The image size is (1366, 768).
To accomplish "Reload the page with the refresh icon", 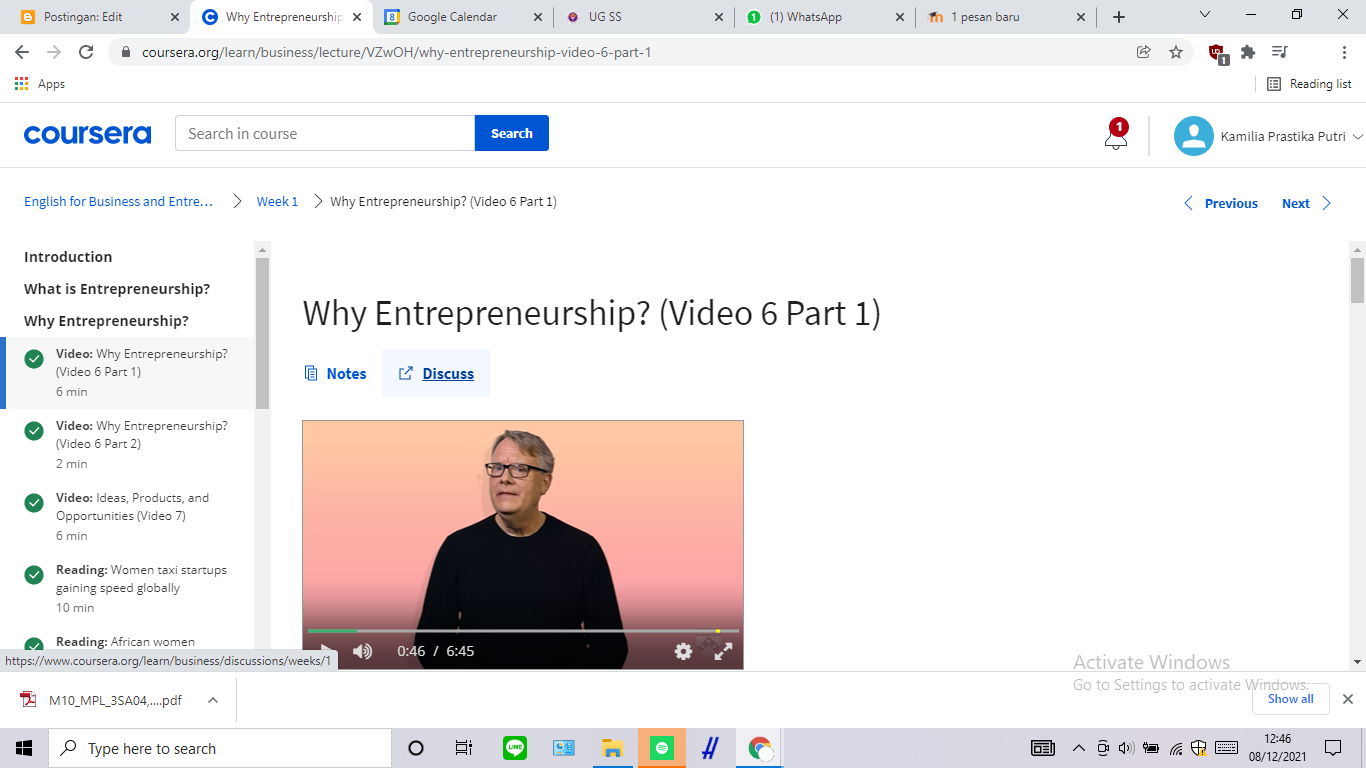I will 86,52.
